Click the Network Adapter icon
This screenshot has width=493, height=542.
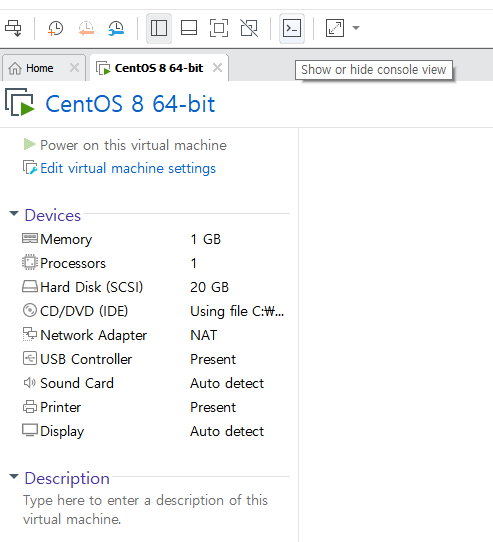tap(30, 334)
